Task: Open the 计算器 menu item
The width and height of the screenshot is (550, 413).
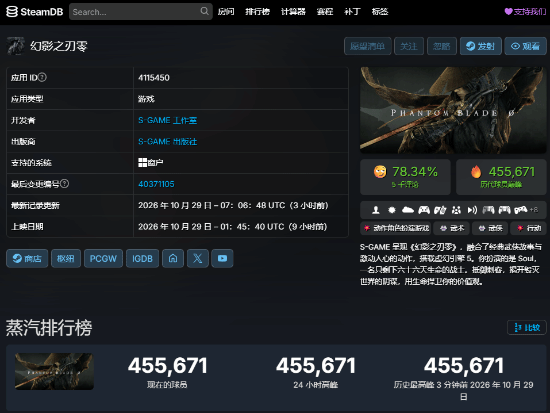Action: click(x=293, y=12)
